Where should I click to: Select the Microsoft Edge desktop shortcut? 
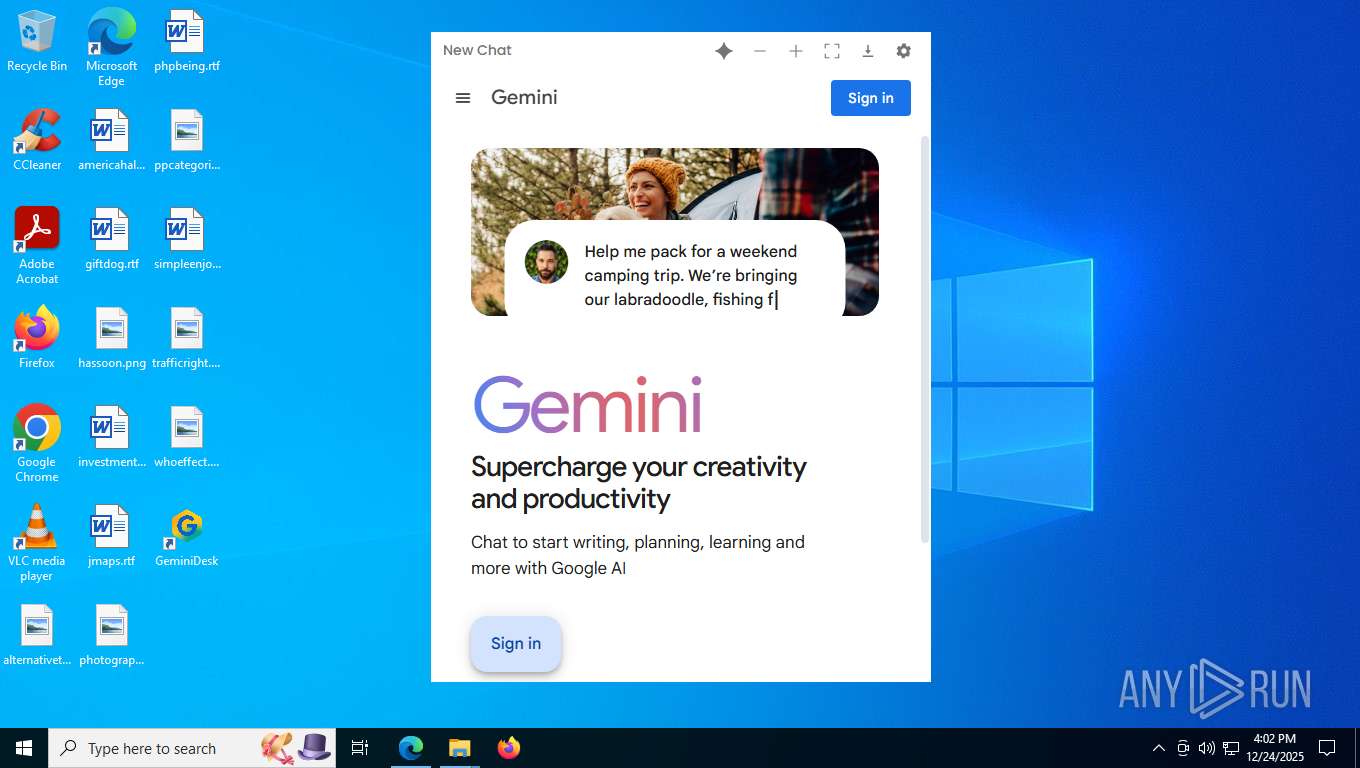coord(112,48)
